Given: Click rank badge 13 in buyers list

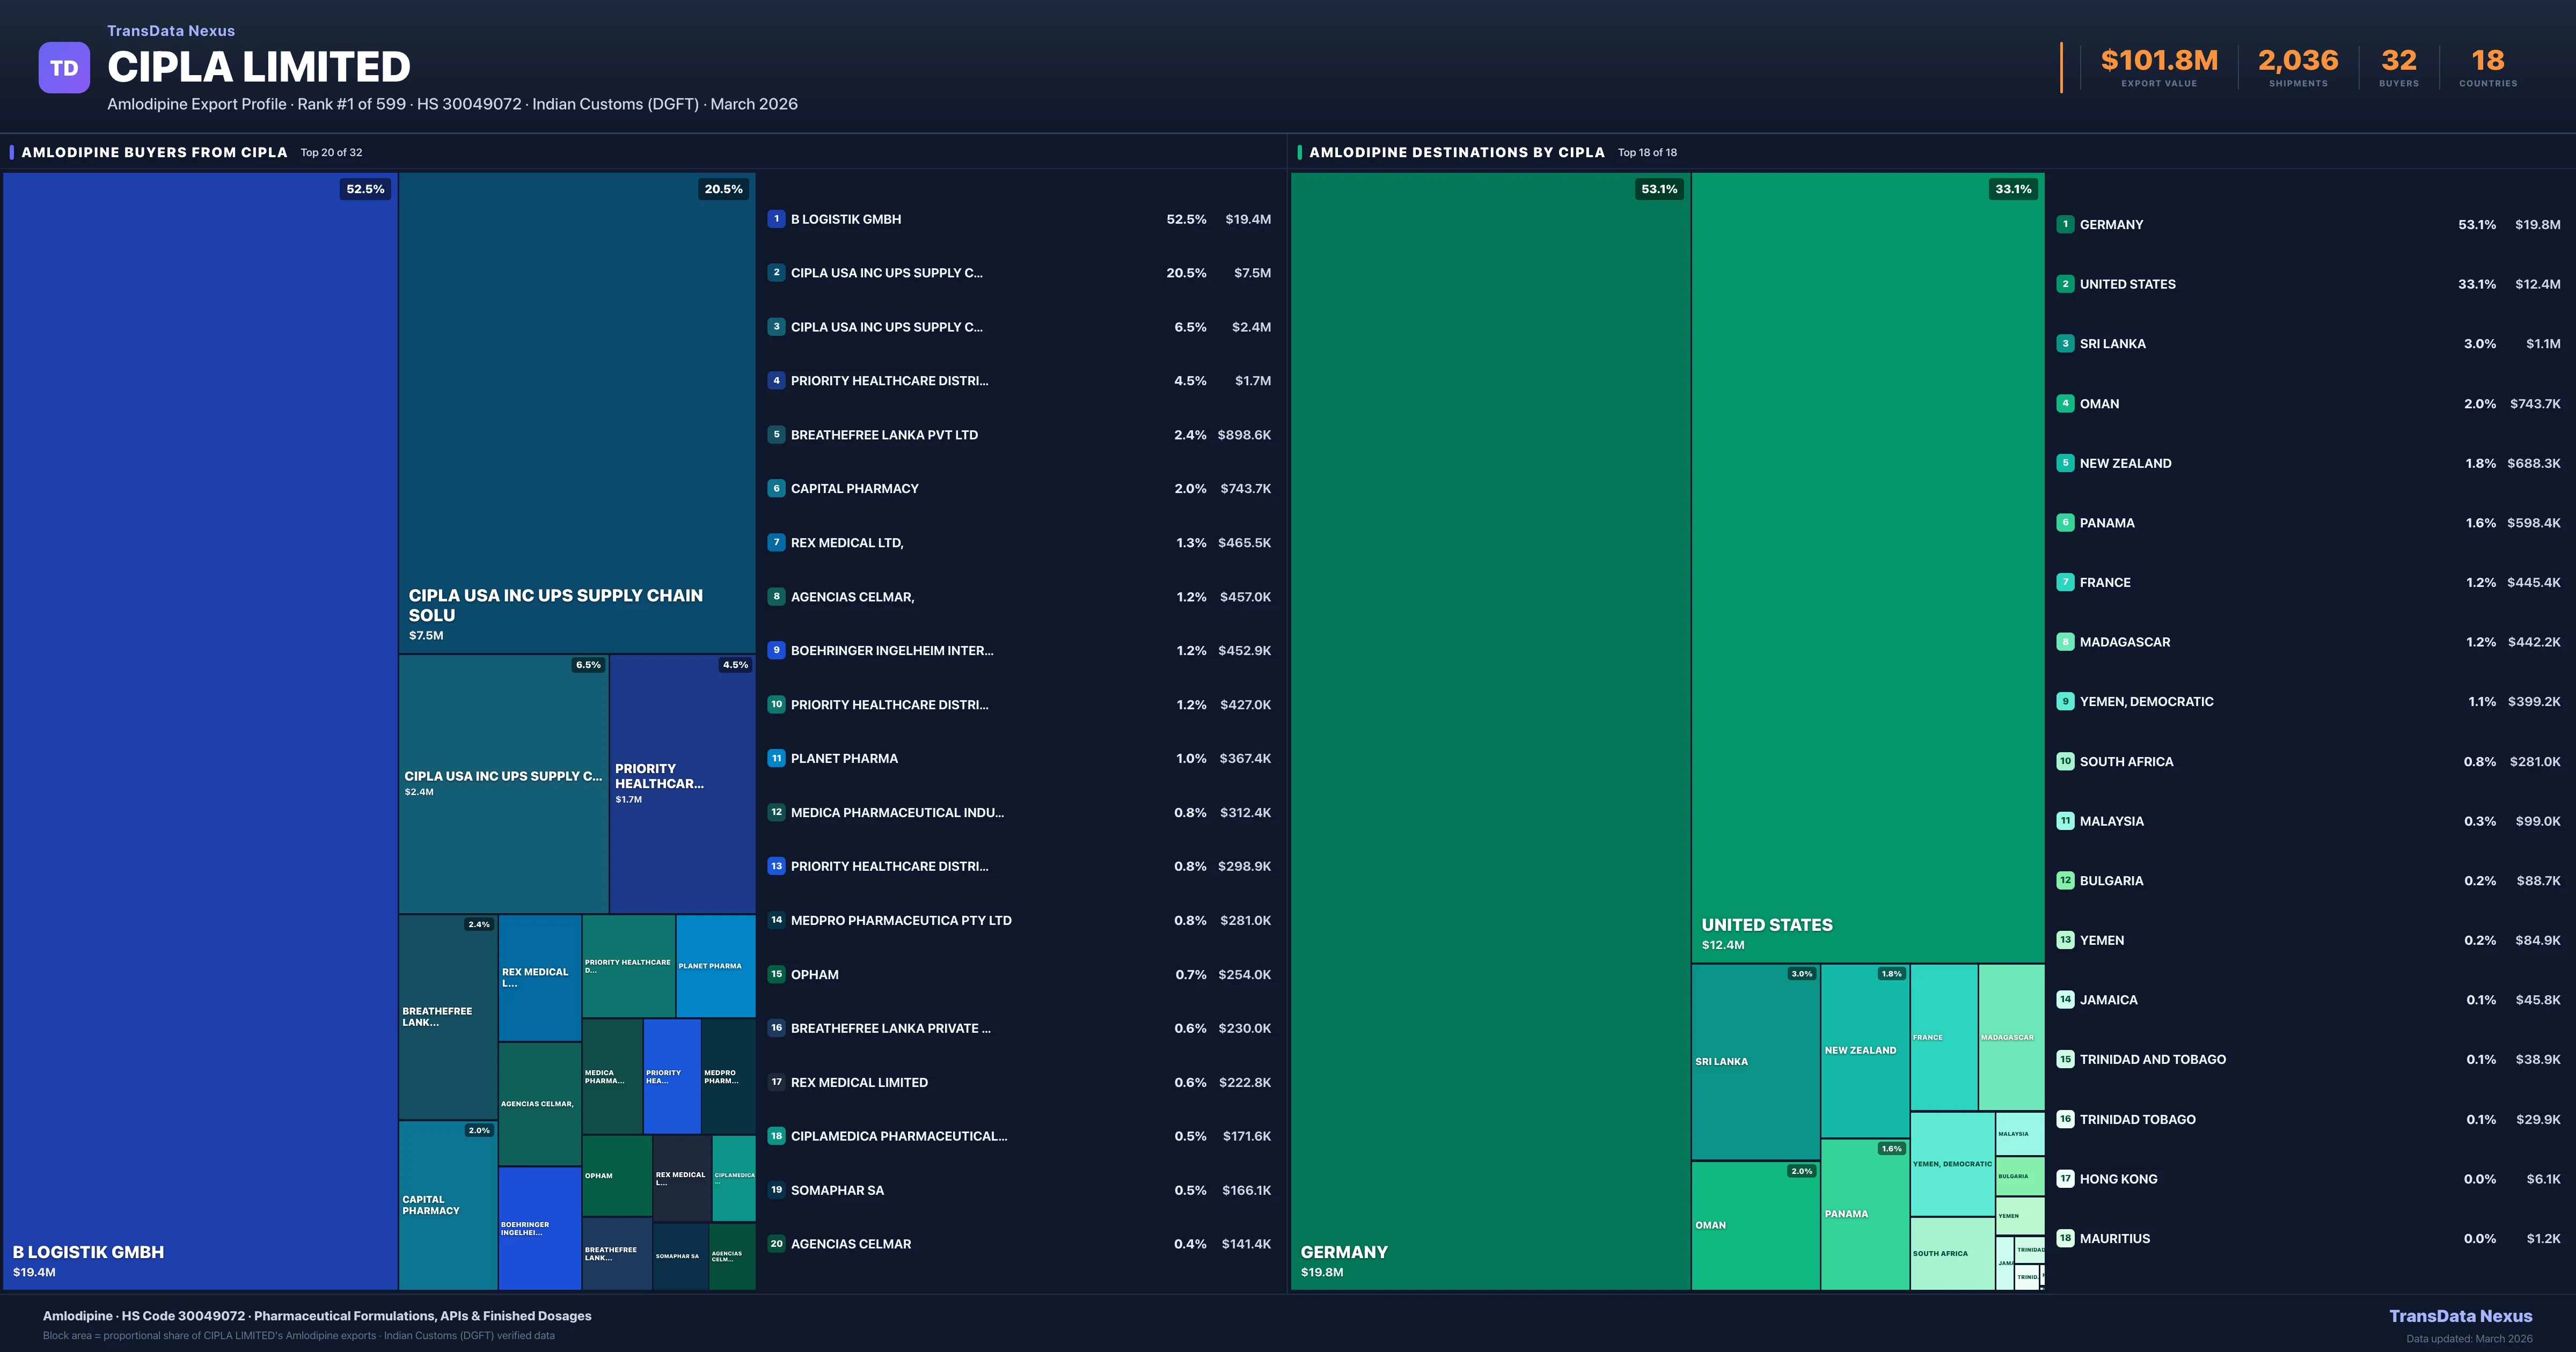Looking at the screenshot, I should [x=776, y=866].
